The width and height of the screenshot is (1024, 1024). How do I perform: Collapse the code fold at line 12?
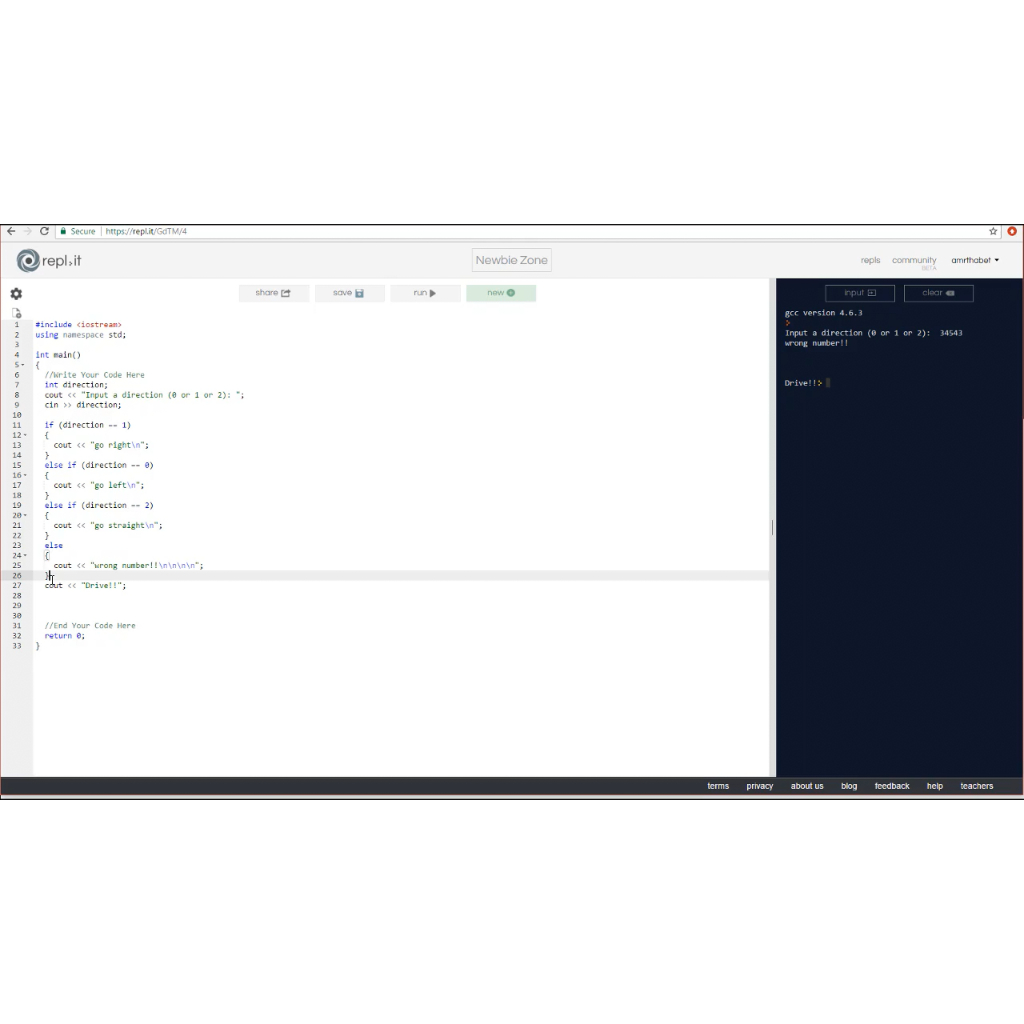[x=24, y=435]
